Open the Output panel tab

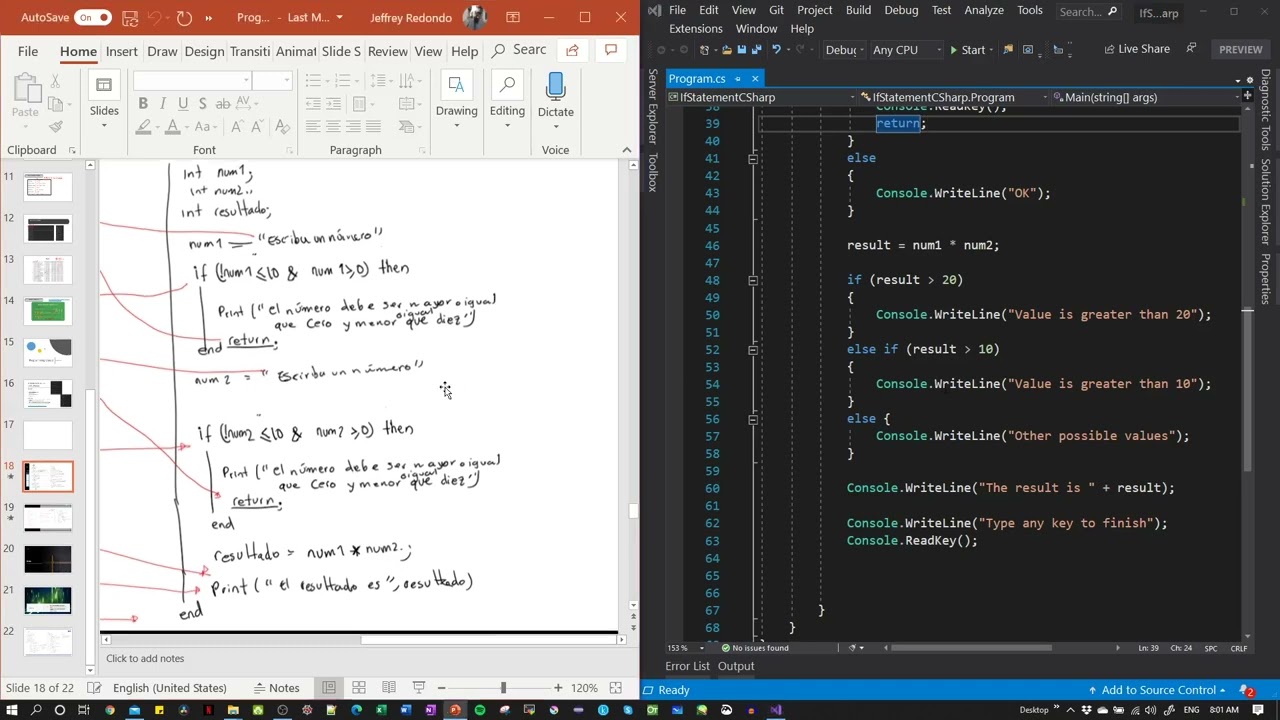pos(736,666)
